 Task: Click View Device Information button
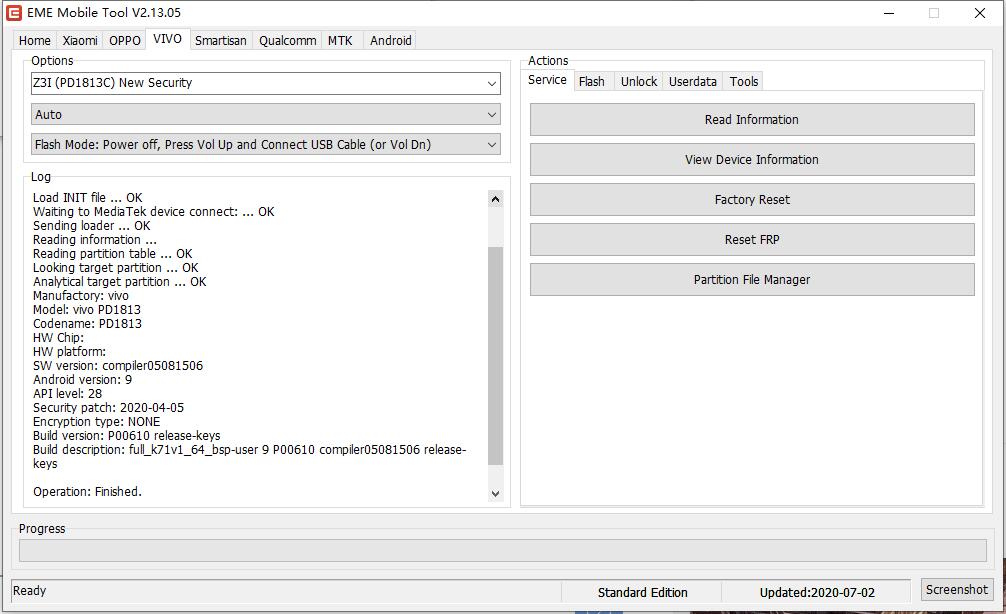pos(752,160)
